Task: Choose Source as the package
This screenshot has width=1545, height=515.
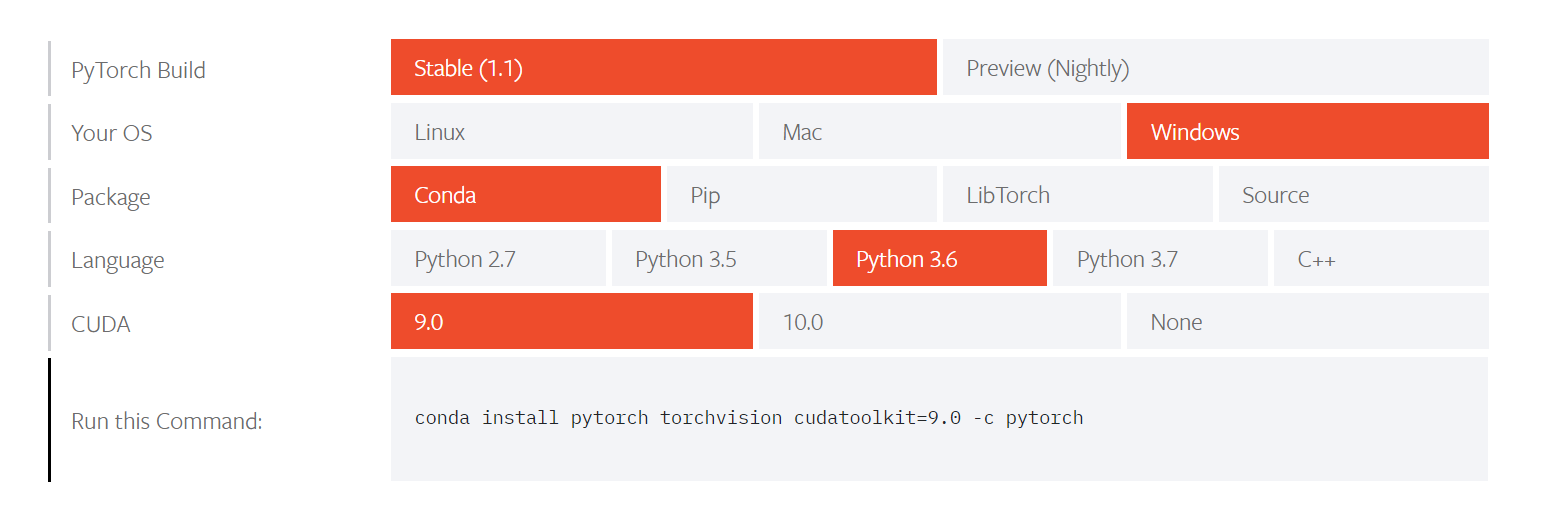Action: [x=1353, y=194]
